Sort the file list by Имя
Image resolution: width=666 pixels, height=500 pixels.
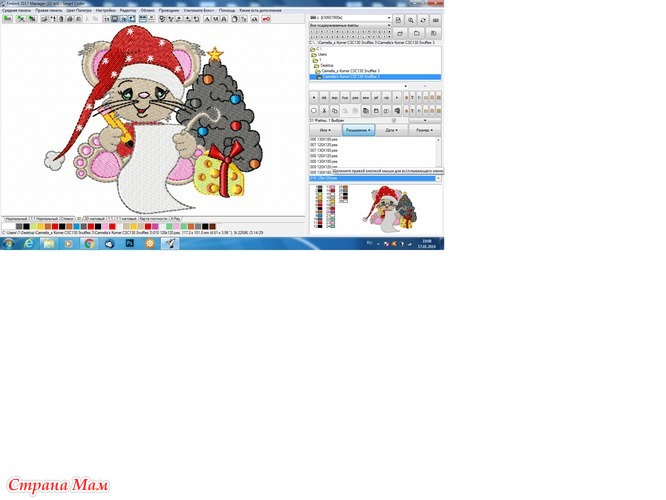click(x=325, y=130)
